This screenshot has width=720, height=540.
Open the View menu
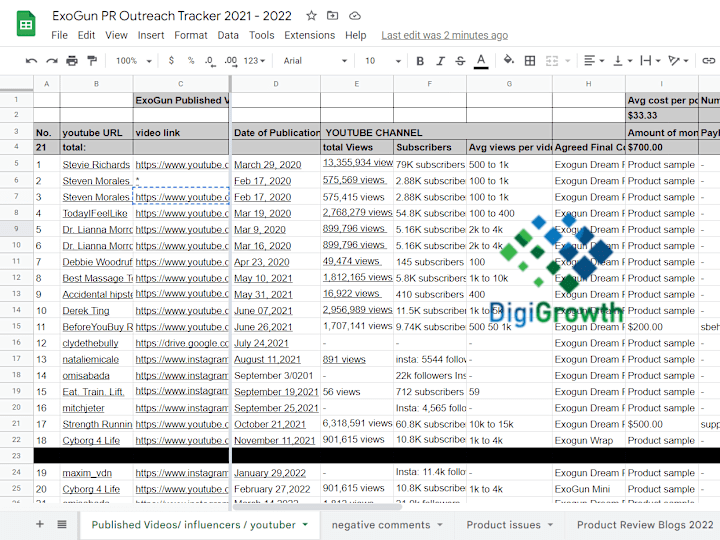click(116, 35)
